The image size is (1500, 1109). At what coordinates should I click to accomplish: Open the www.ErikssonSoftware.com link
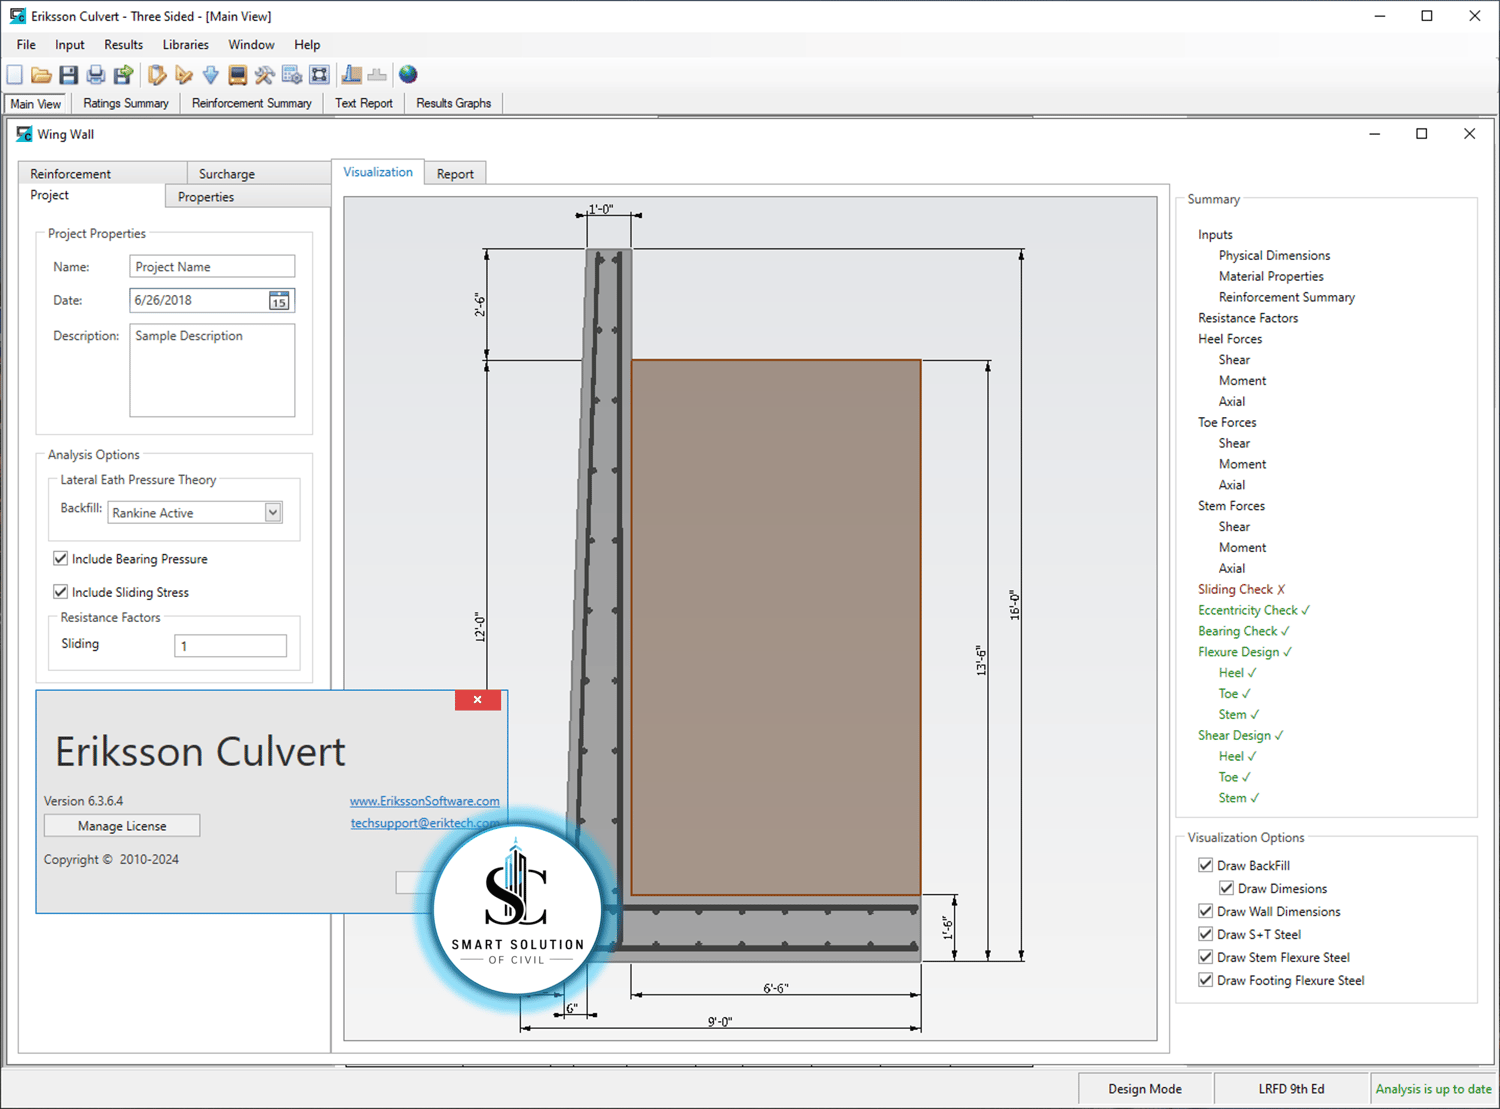pyautogui.click(x=424, y=801)
